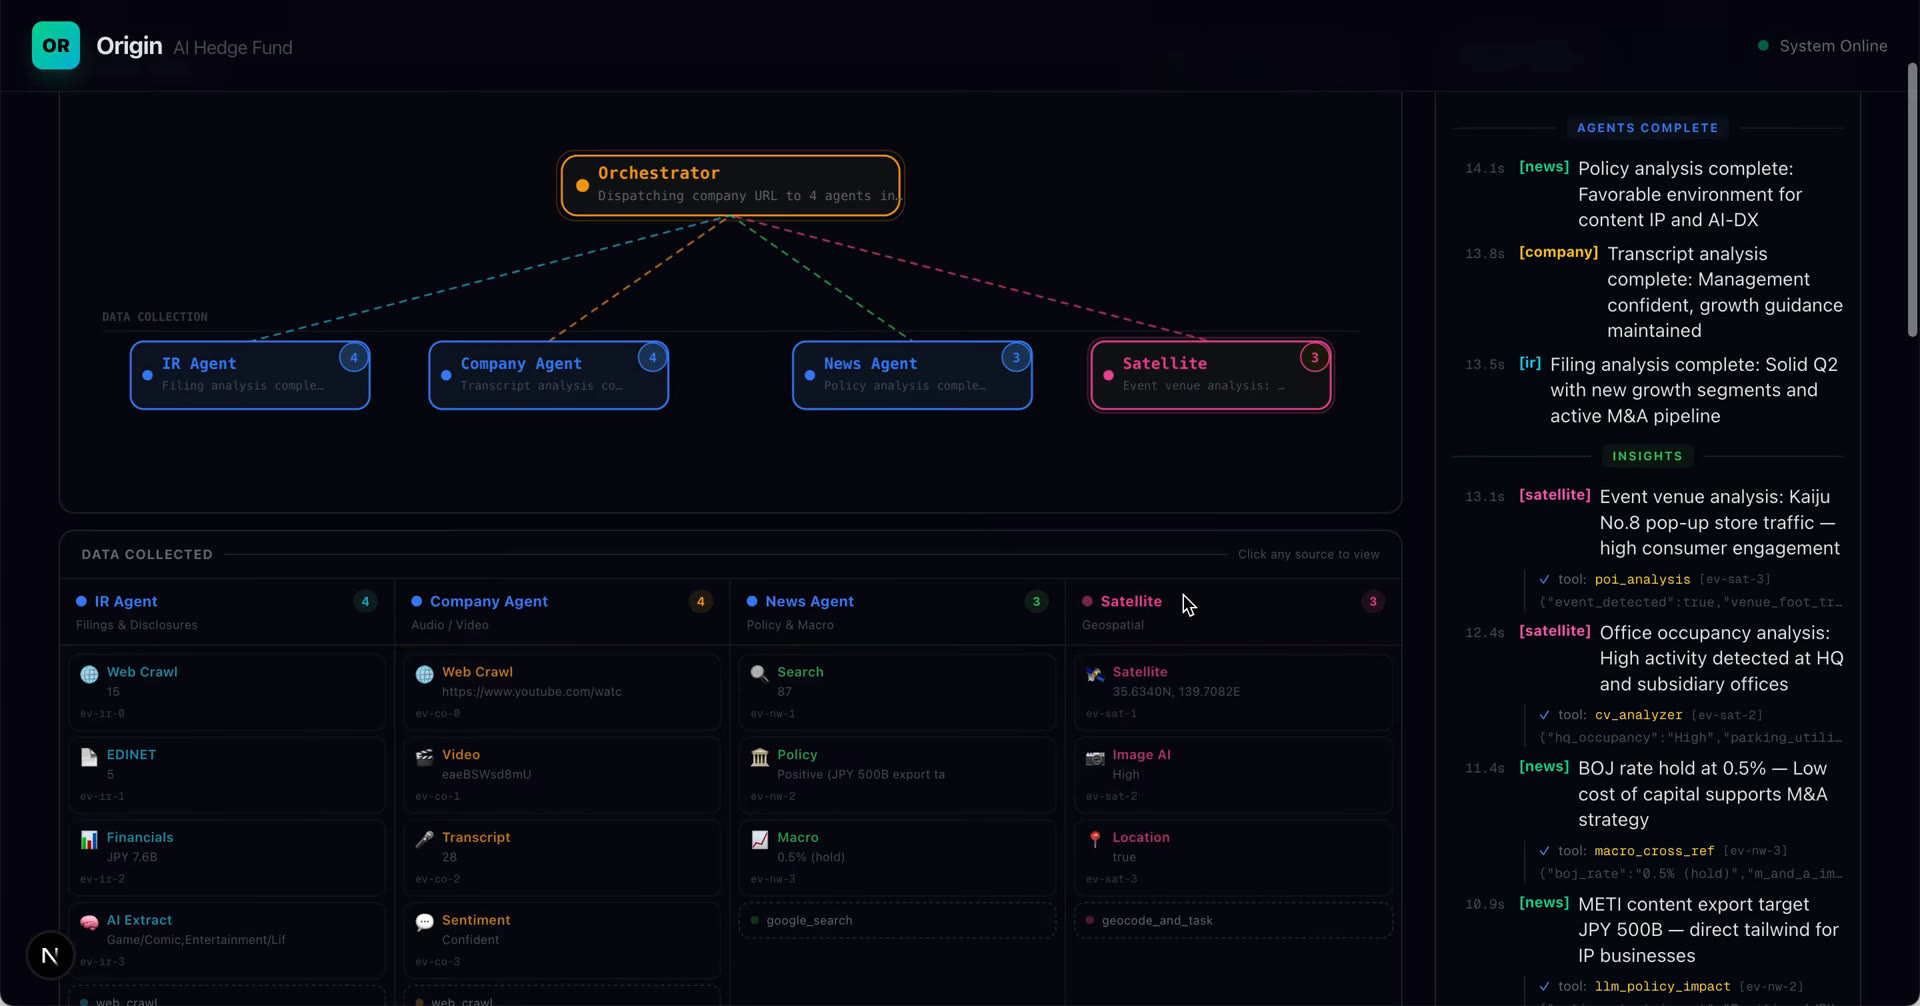Select the Location pin icon under Satellite
Image resolution: width=1920 pixels, height=1006 pixels.
coord(1095,840)
